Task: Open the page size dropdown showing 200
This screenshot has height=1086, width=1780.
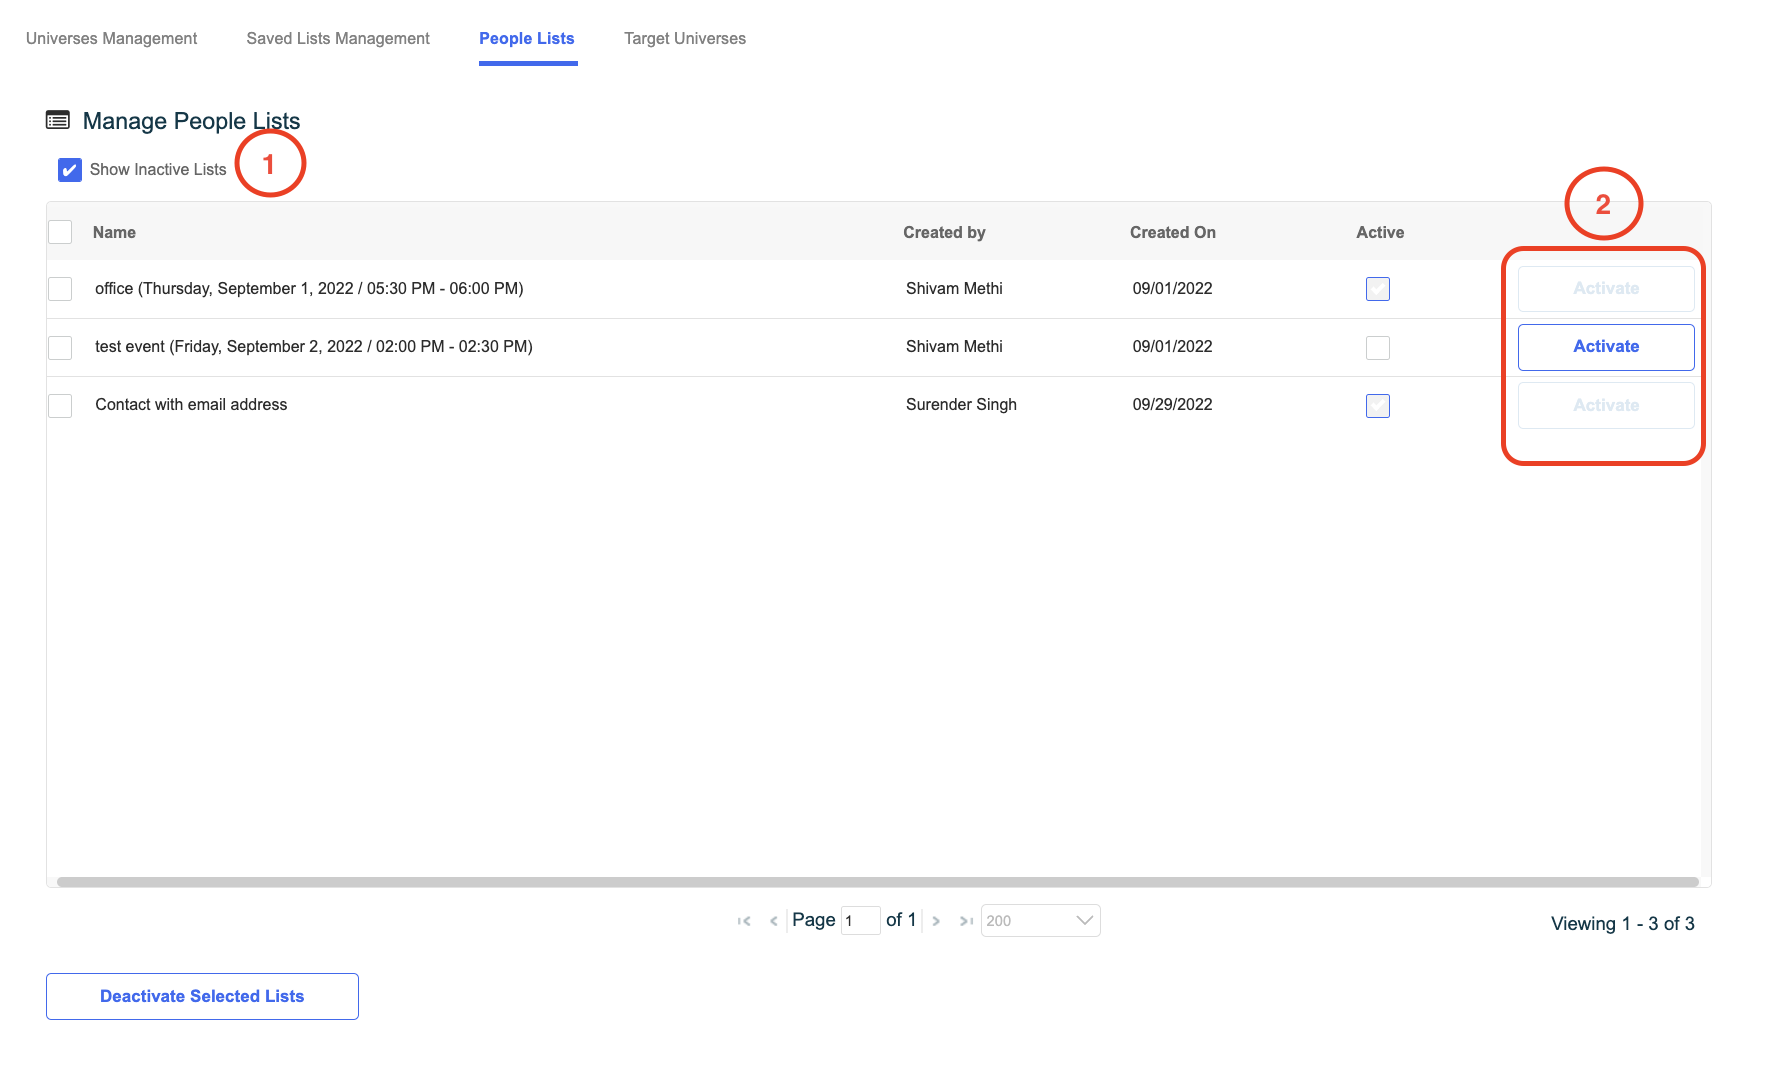Action: click(x=1041, y=921)
